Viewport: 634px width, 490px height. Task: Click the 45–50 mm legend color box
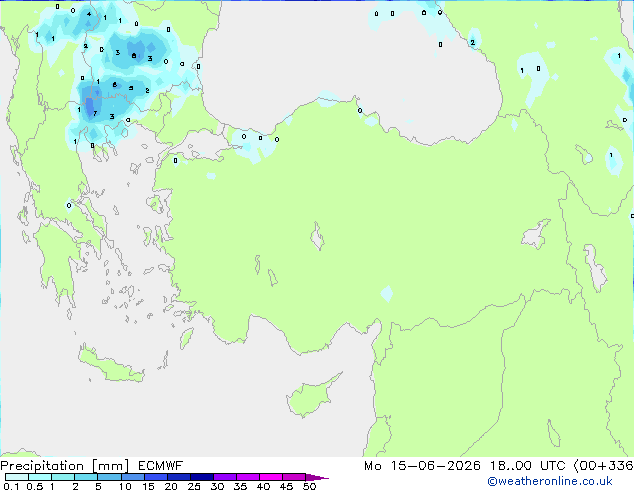tap(294, 477)
